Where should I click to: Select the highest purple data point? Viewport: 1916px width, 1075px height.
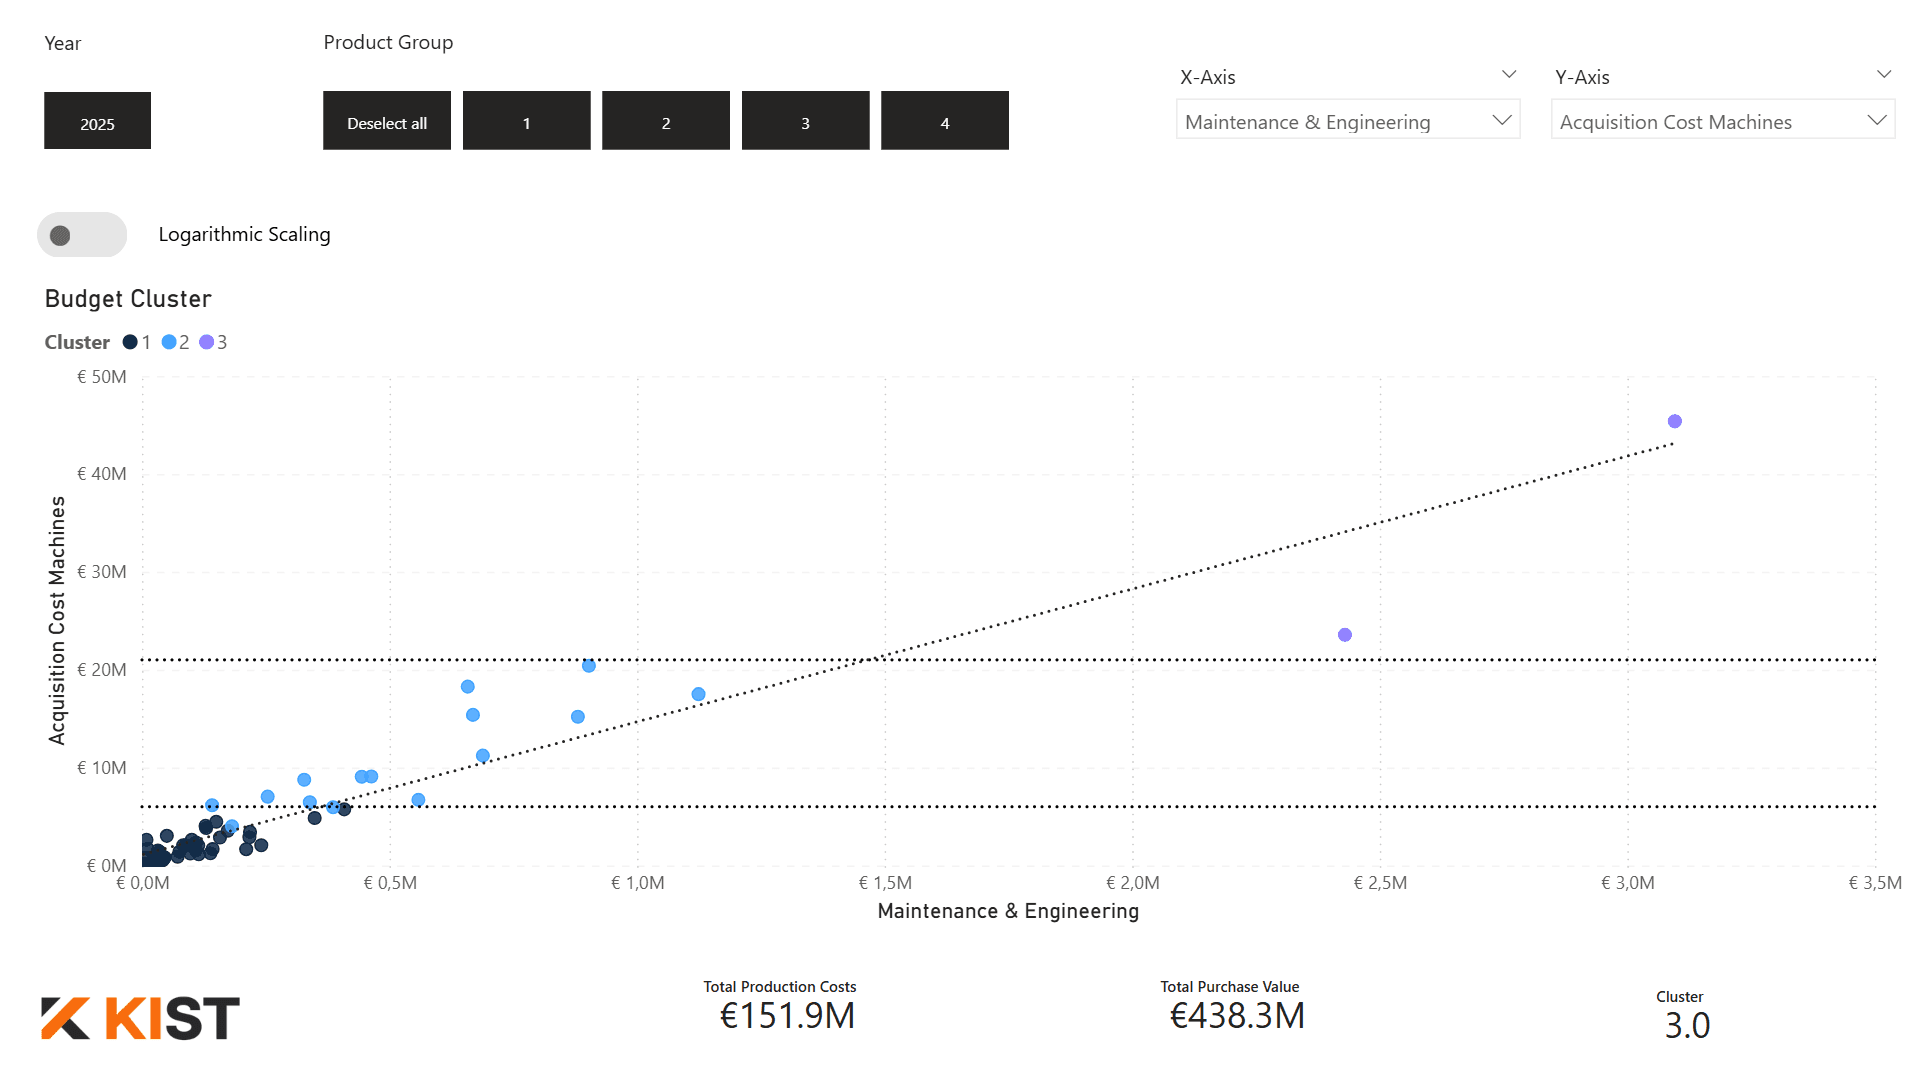coord(1674,421)
